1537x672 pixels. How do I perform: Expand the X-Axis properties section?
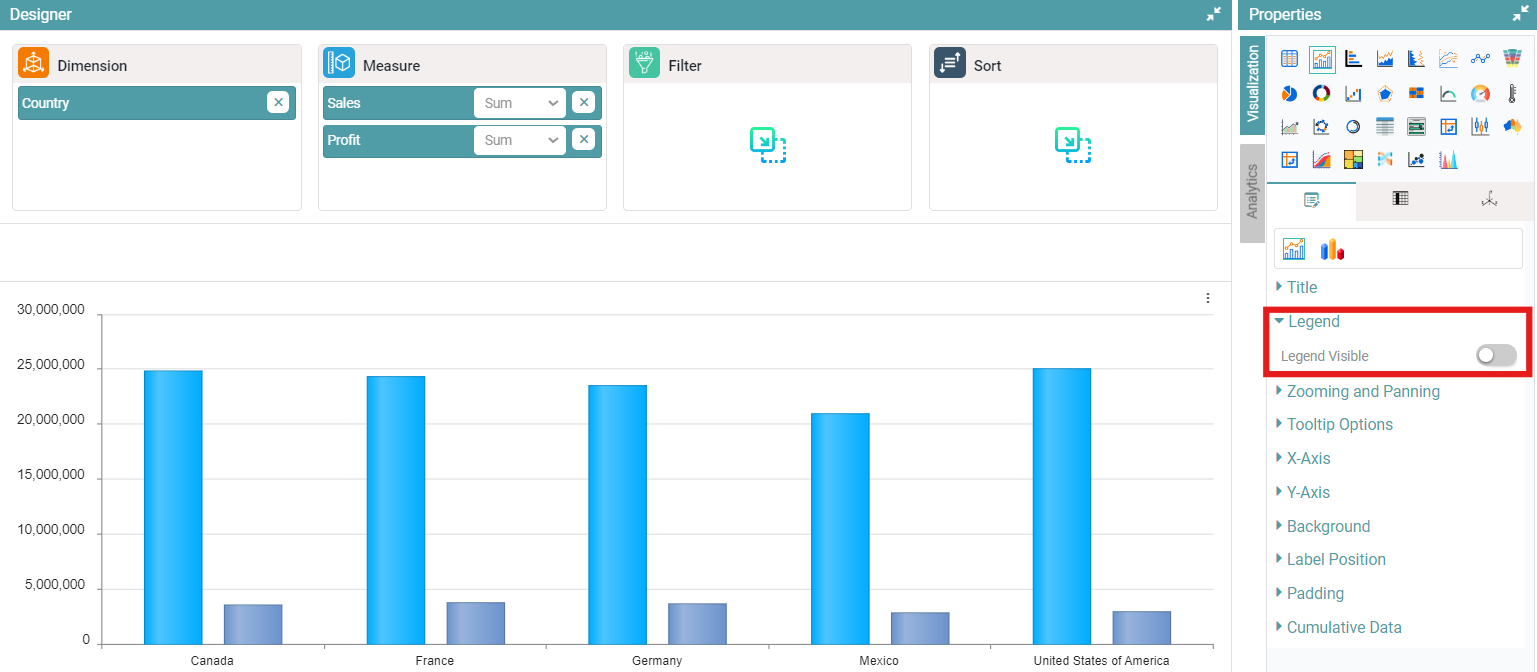[x=1307, y=458]
